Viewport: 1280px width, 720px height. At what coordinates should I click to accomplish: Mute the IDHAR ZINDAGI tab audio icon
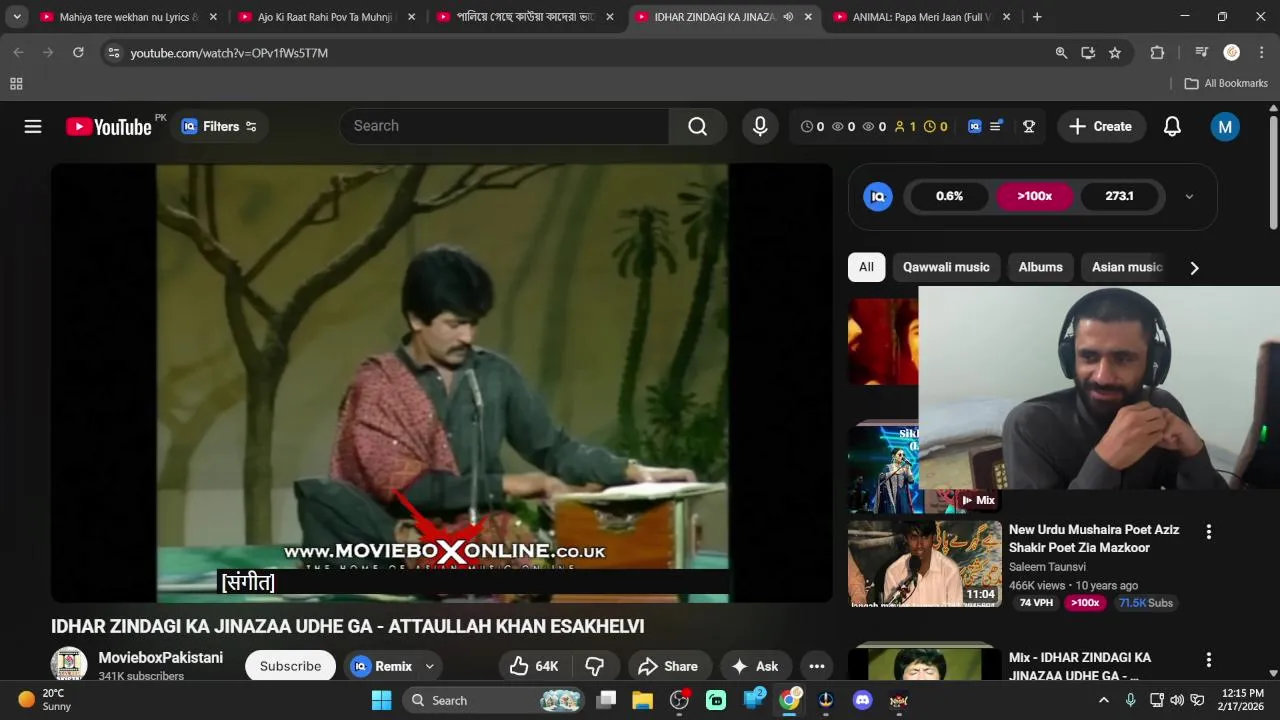788,17
